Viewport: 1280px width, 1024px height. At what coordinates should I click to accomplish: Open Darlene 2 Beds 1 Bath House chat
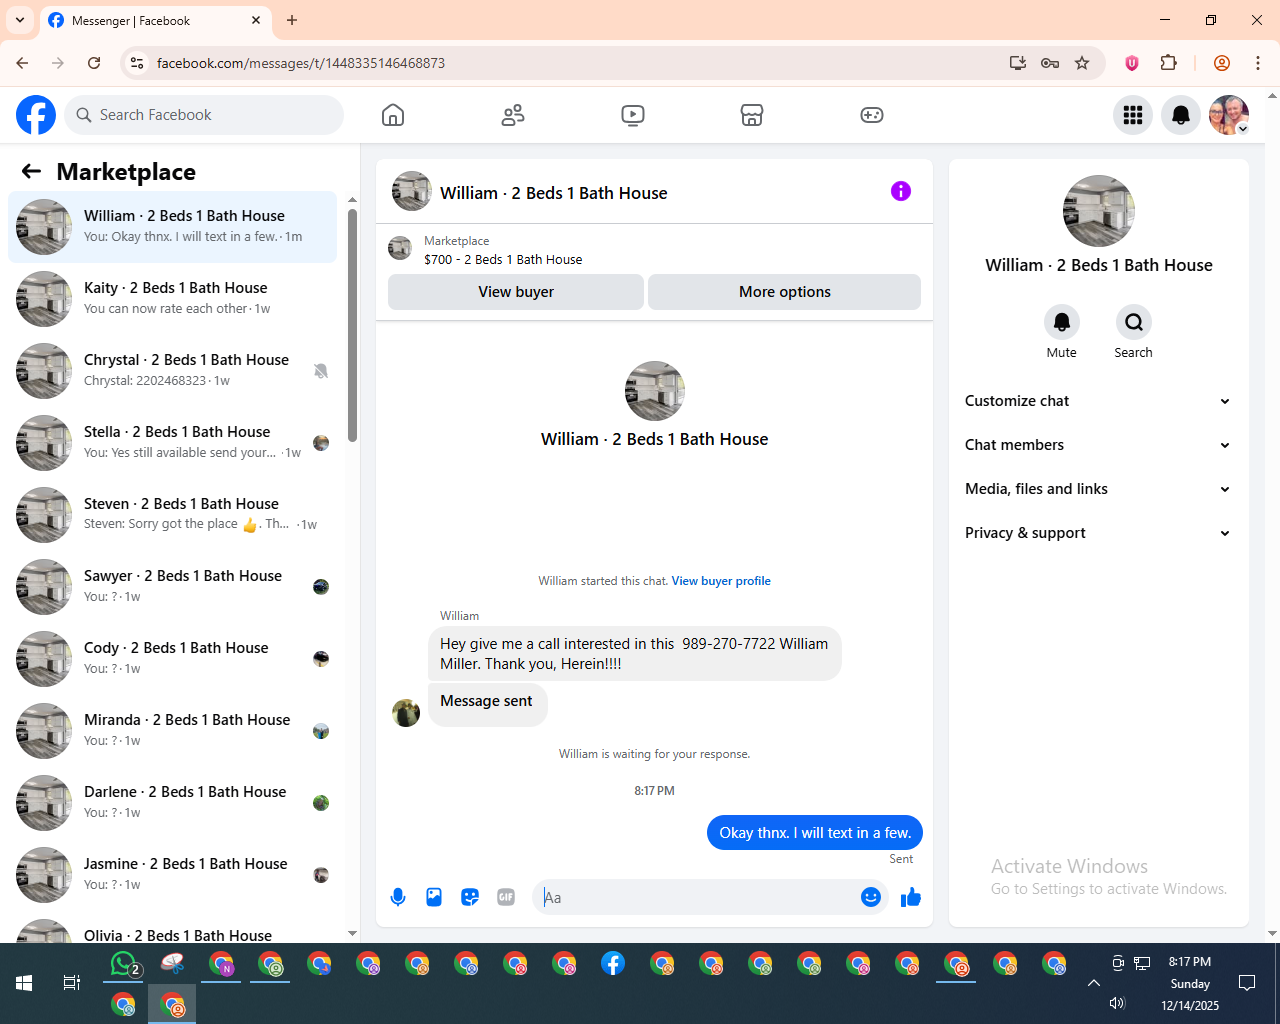172,803
